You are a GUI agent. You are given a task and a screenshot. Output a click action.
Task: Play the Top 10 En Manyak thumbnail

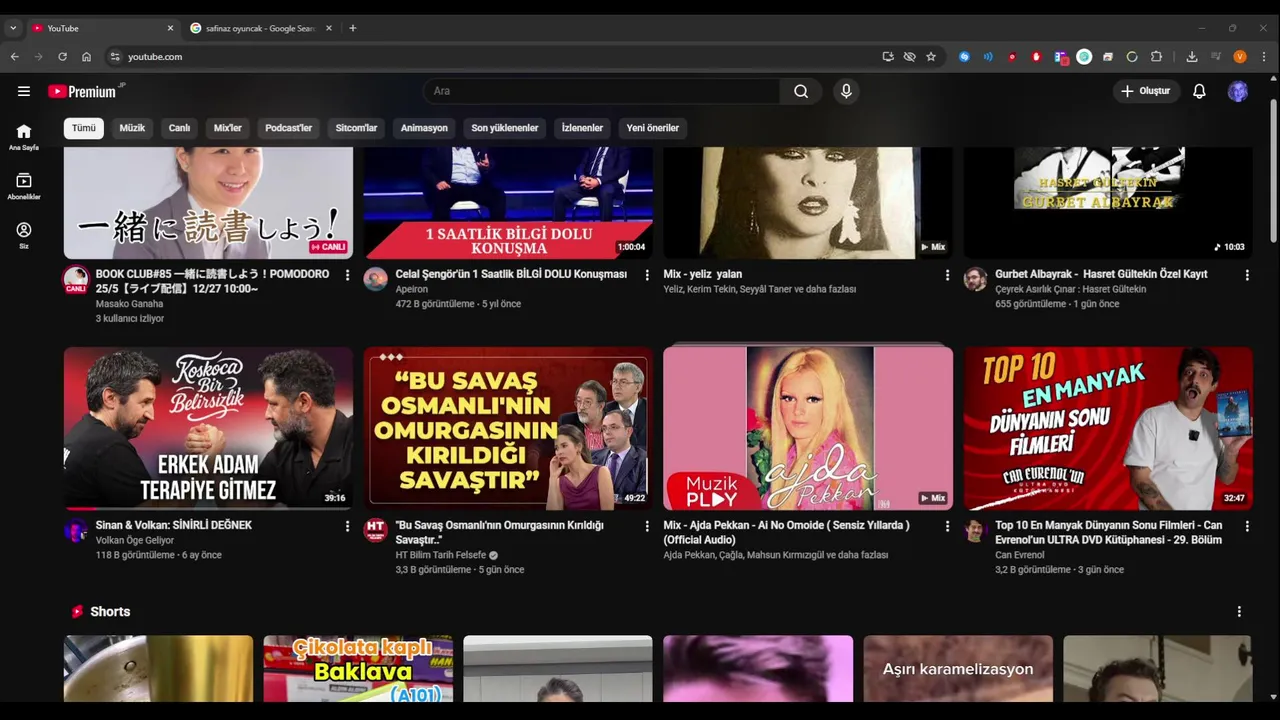point(1108,428)
